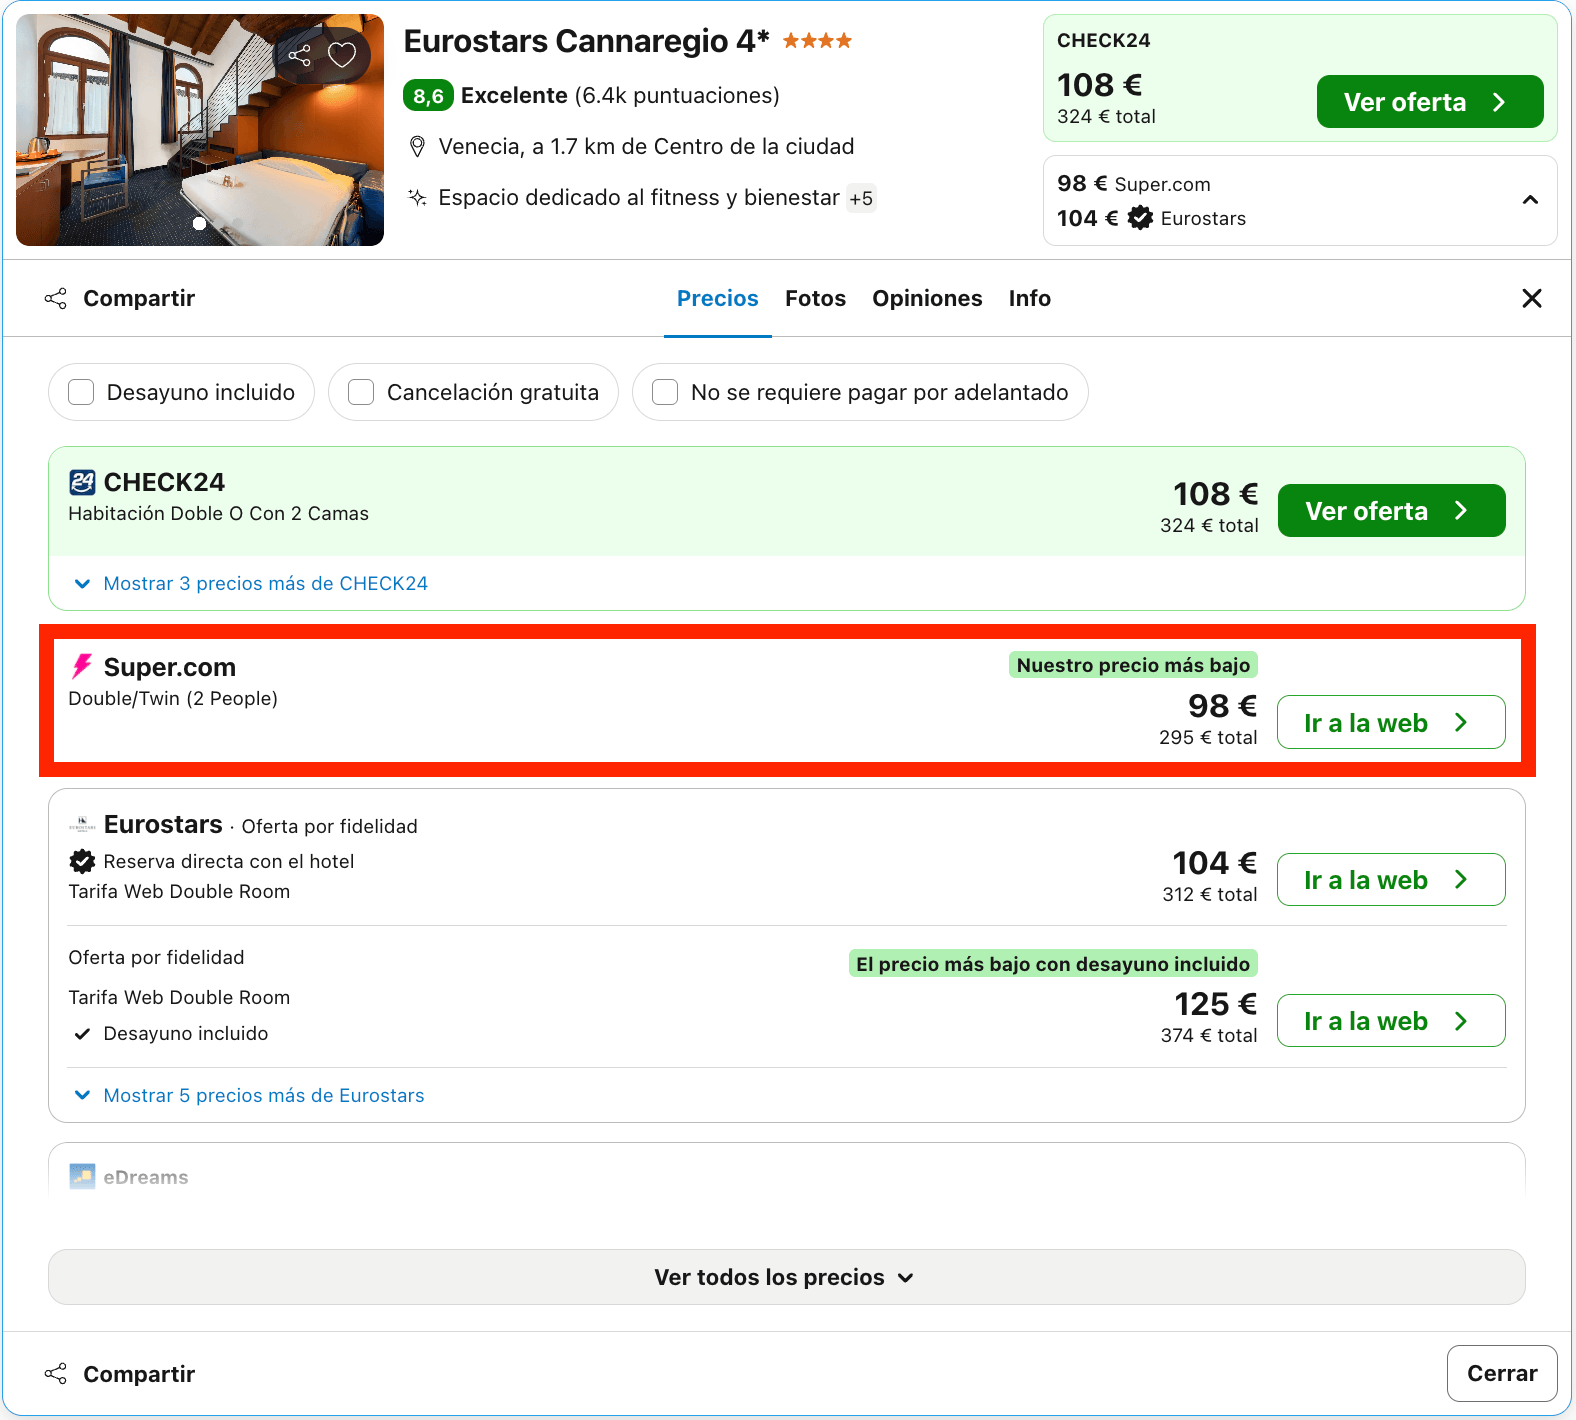The width and height of the screenshot is (1576, 1420).
Task: Click the CHECK24 logo icon
Action: tap(82, 482)
